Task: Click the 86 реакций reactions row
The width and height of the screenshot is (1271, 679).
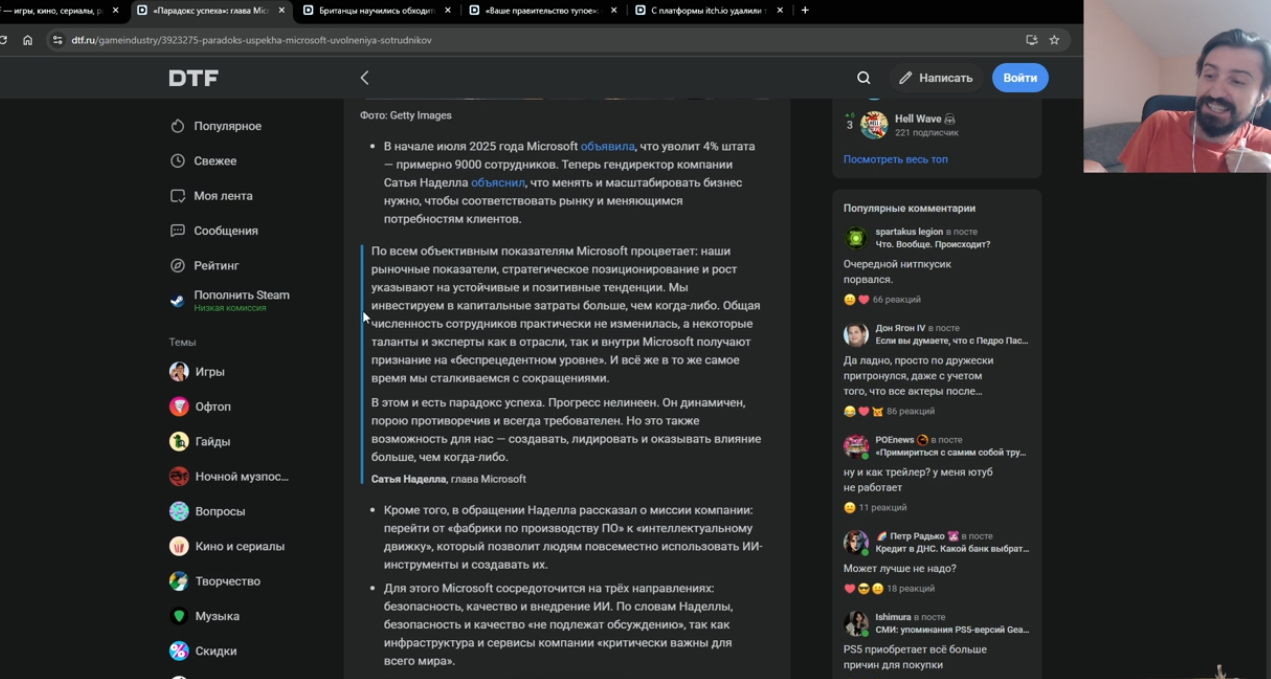Action: (x=889, y=412)
